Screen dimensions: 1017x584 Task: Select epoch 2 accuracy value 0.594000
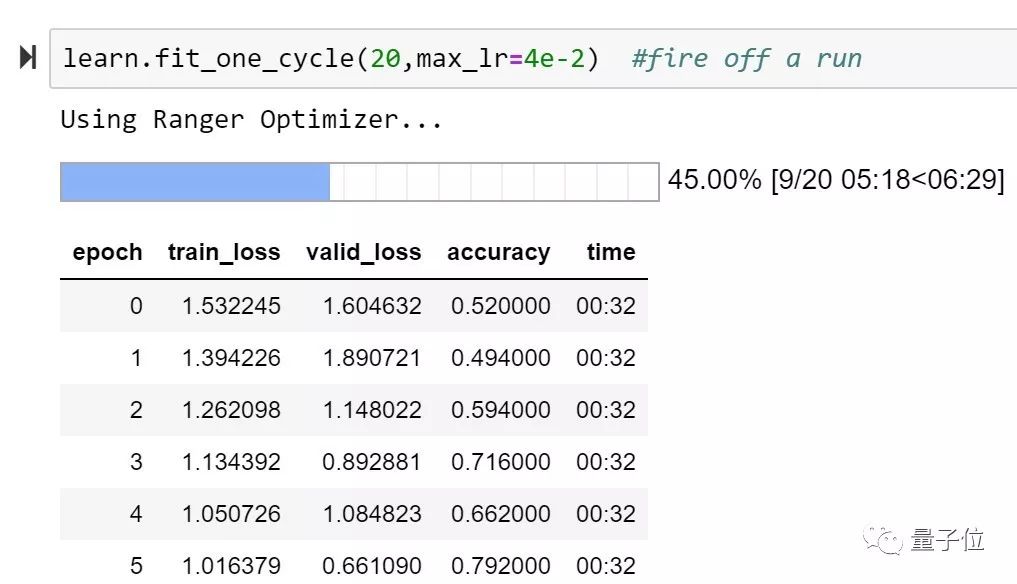point(500,410)
